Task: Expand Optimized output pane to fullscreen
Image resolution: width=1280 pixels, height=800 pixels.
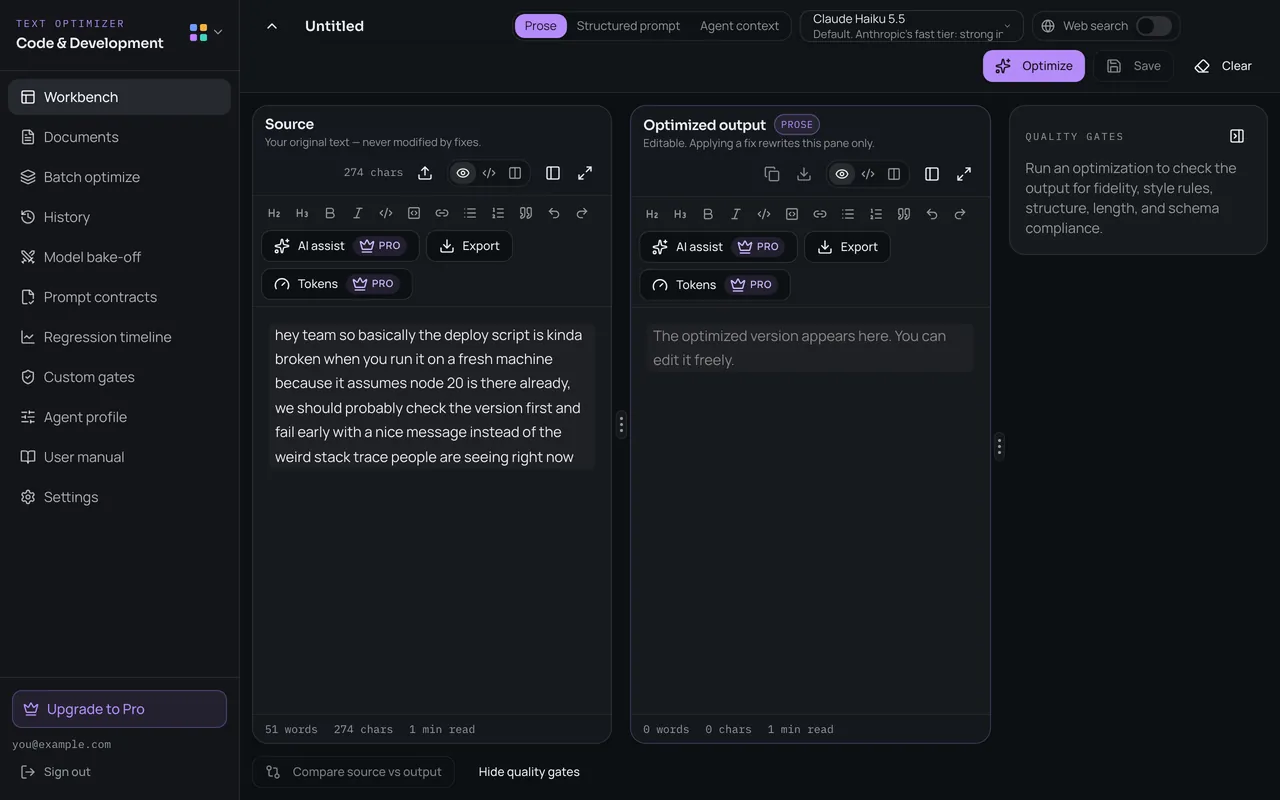Action: [964, 174]
